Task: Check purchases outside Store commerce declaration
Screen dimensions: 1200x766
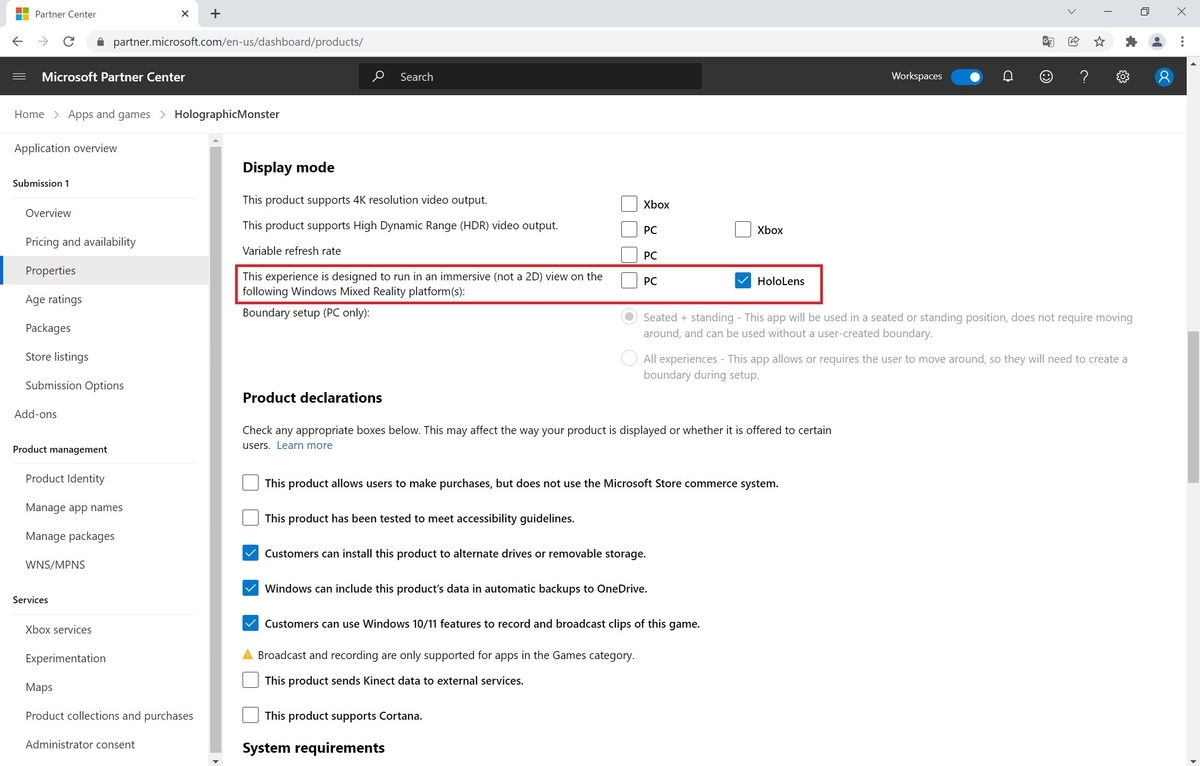Action: (251, 483)
